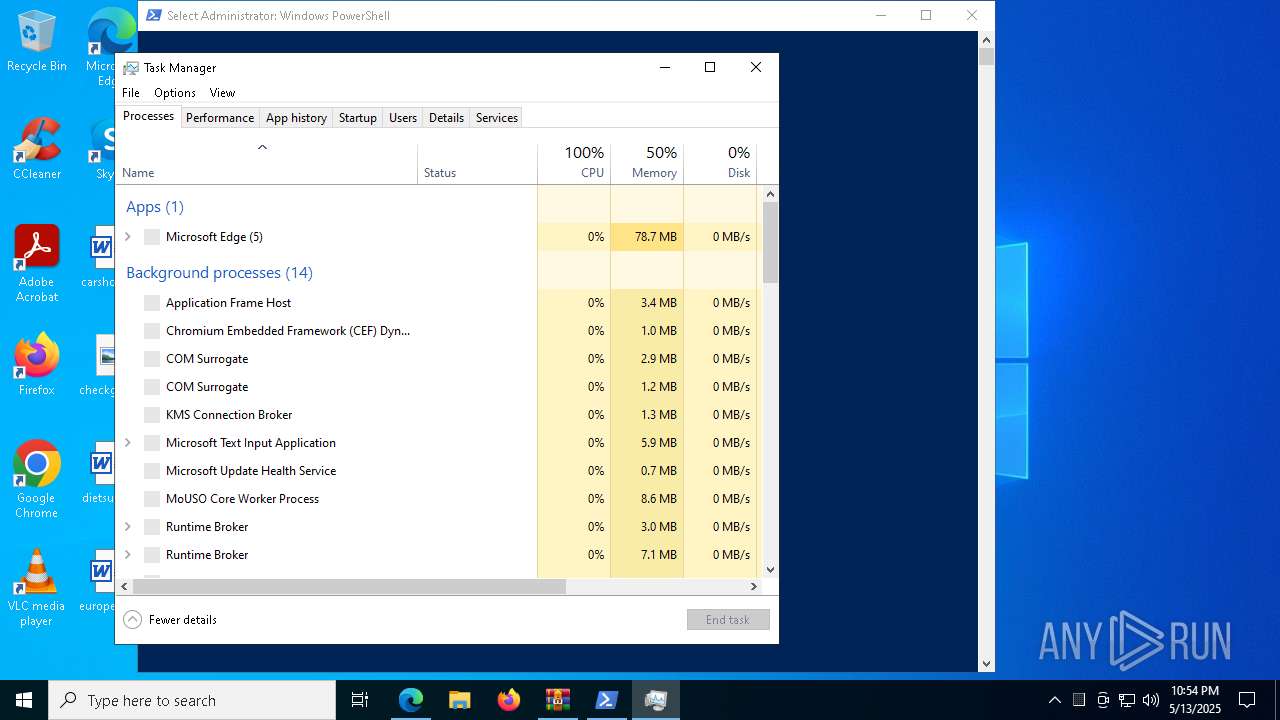
Task: Click Task Manager vertical scrollbar thumb
Action: point(770,241)
